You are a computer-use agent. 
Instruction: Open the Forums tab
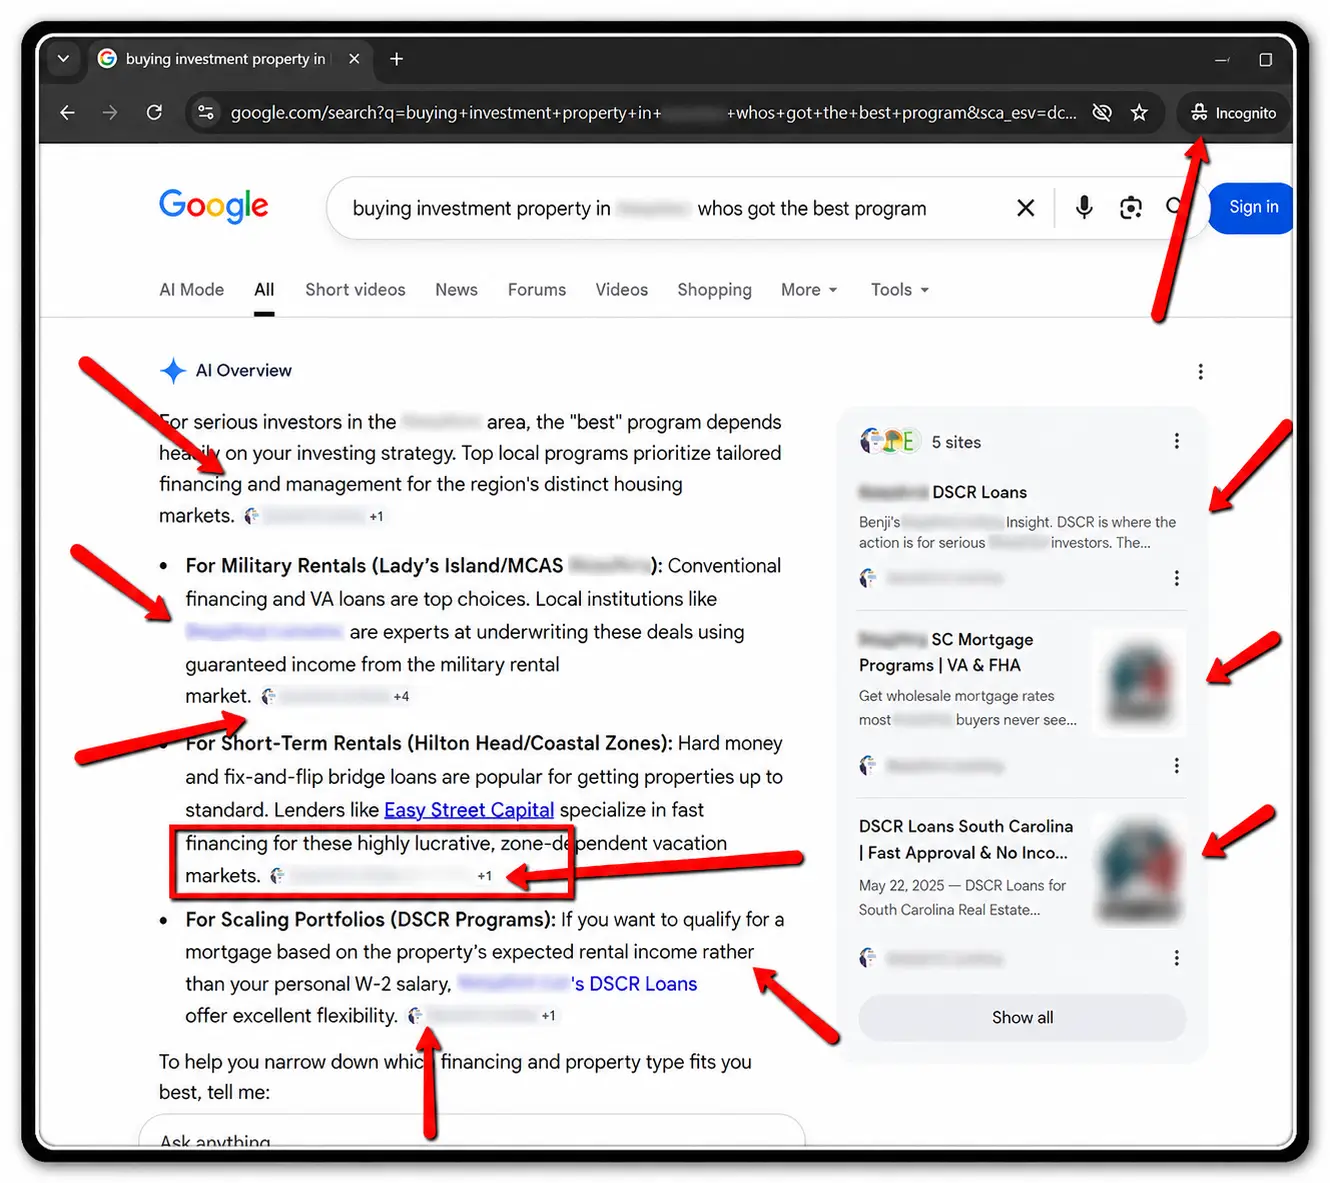[537, 290]
